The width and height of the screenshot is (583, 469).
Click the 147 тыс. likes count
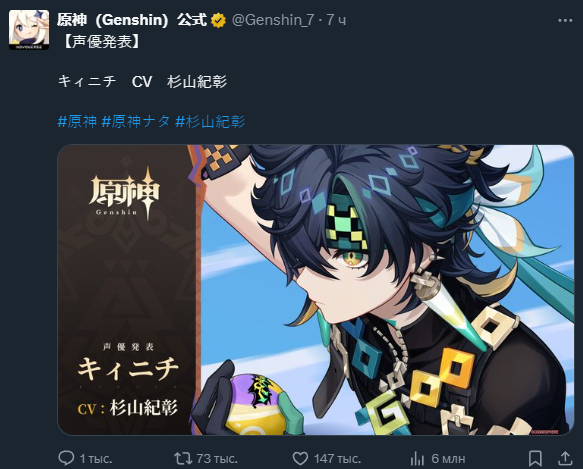coord(337,459)
